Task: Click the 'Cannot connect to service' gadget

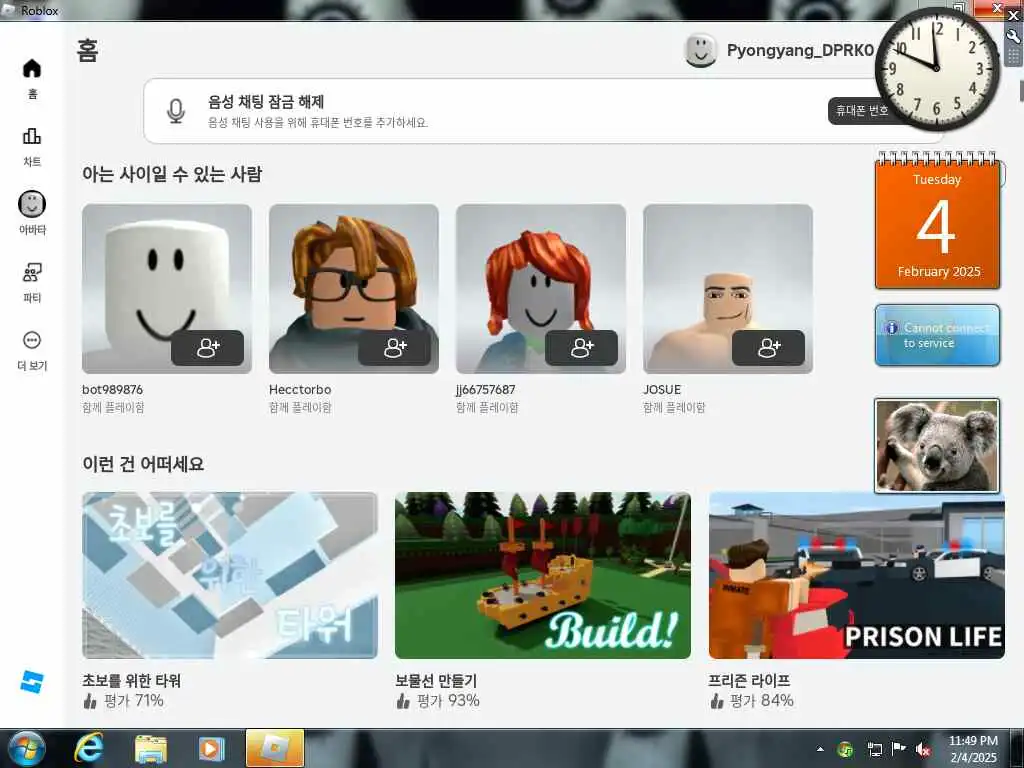Action: (x=937, y=335)
